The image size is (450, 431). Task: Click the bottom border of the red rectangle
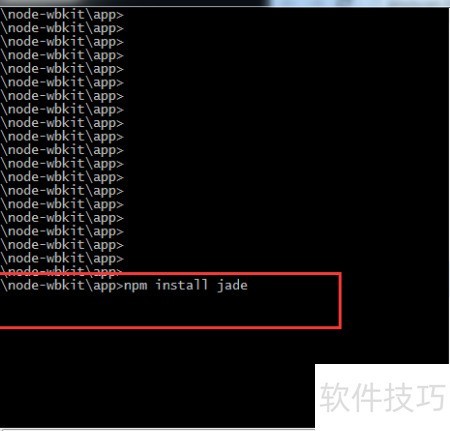[x=170, y=327]
